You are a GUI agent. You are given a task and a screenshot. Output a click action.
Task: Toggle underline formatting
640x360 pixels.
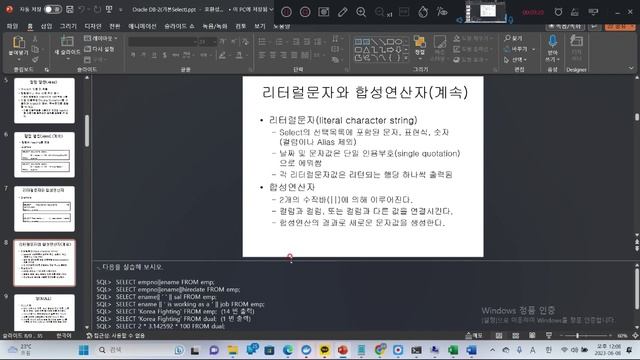tap(154, 55)
